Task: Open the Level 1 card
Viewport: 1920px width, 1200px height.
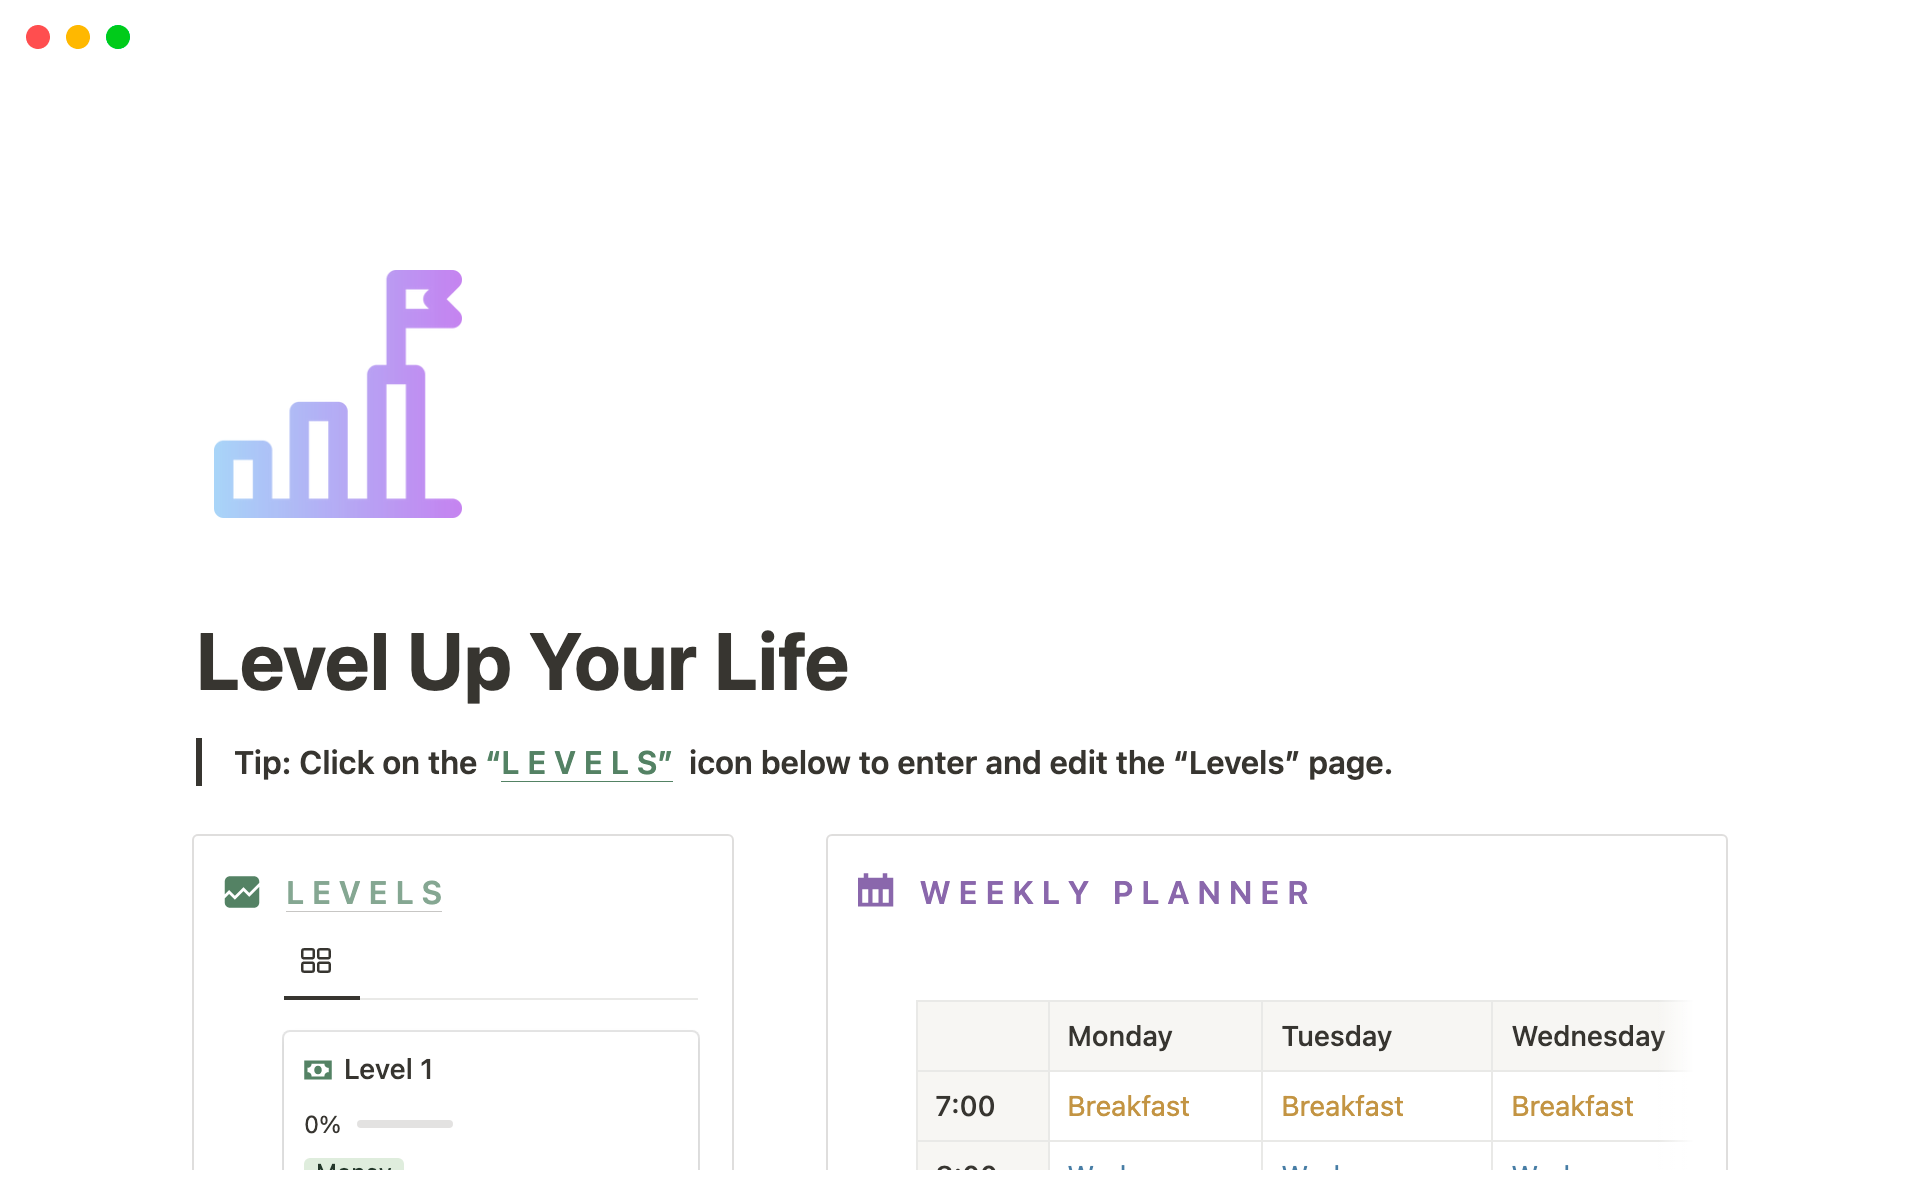Action: point(388,1068)
